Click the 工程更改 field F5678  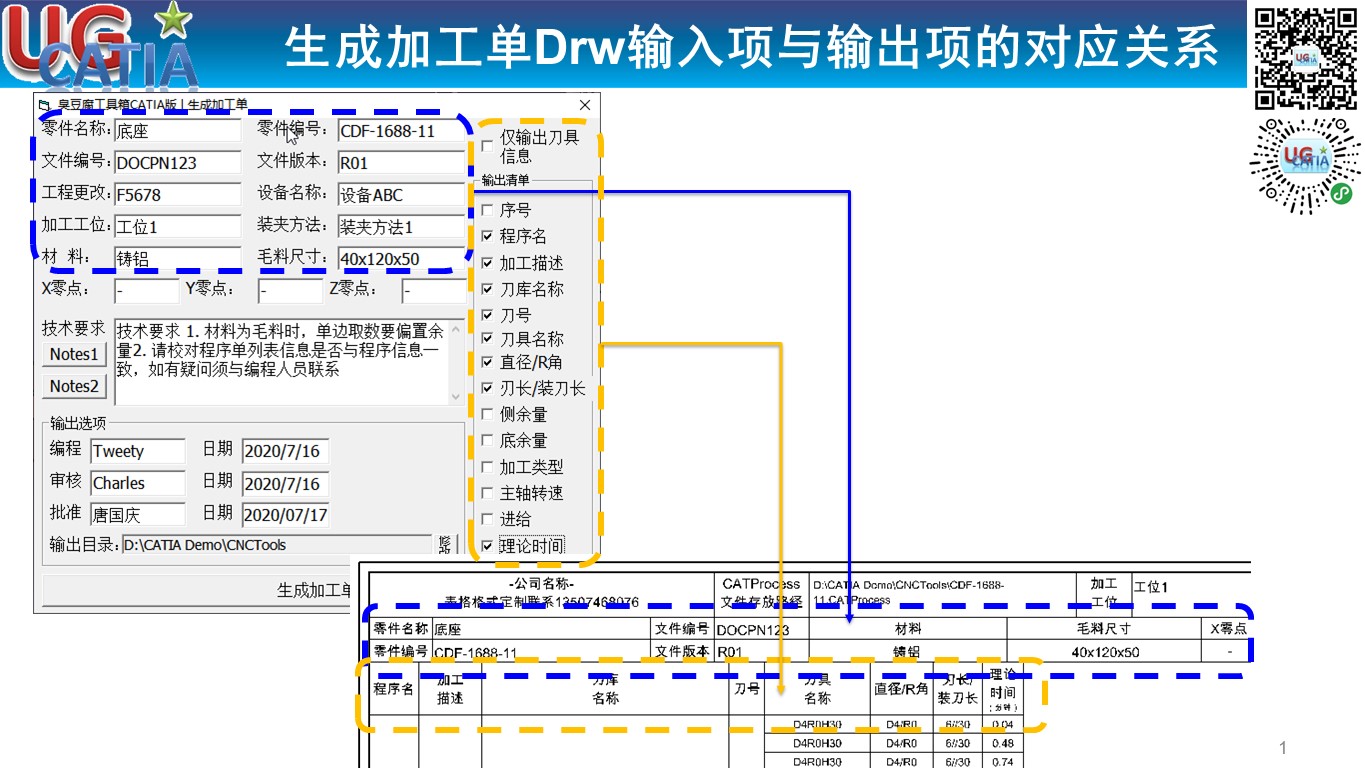click(x=177, y=195)
